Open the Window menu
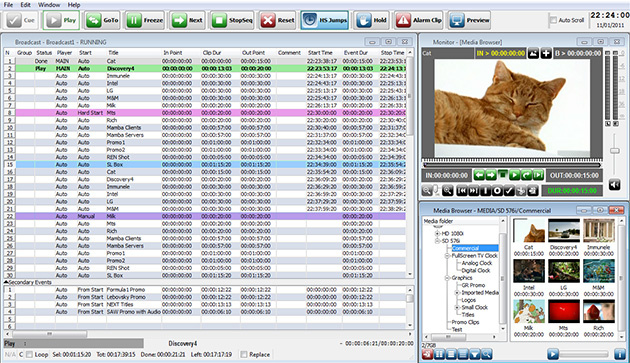 coord(49,5)
